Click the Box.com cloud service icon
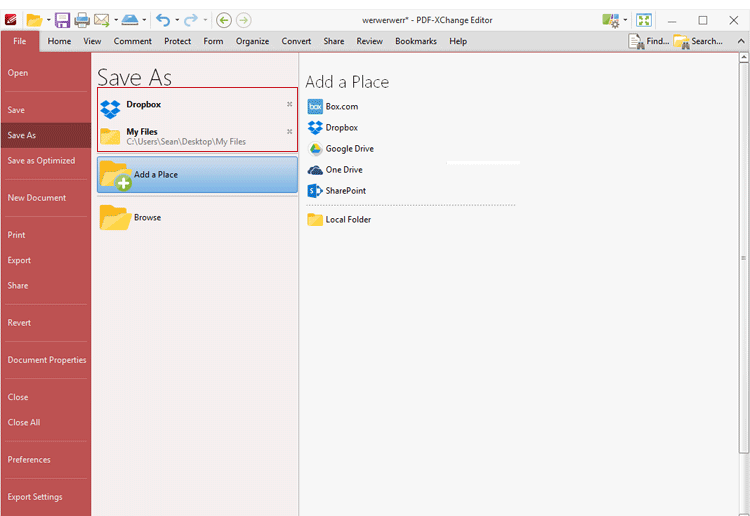 (x=315, y=106)
